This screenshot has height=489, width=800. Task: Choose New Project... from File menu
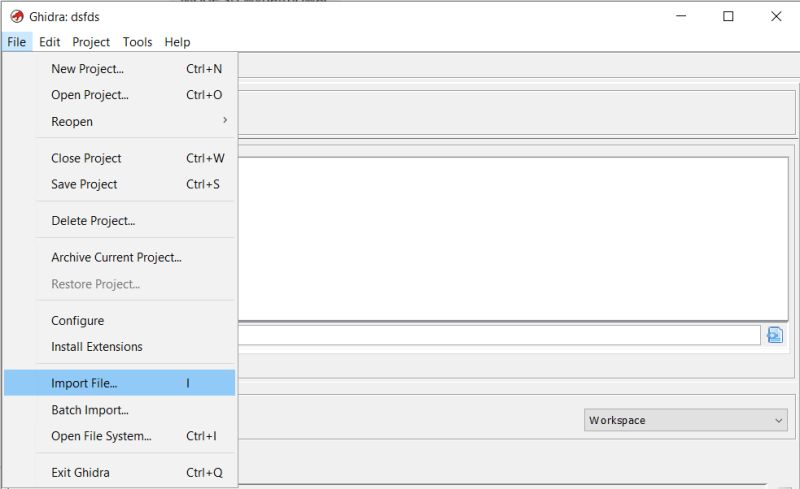pyautogui.click(x=119, y=69)
